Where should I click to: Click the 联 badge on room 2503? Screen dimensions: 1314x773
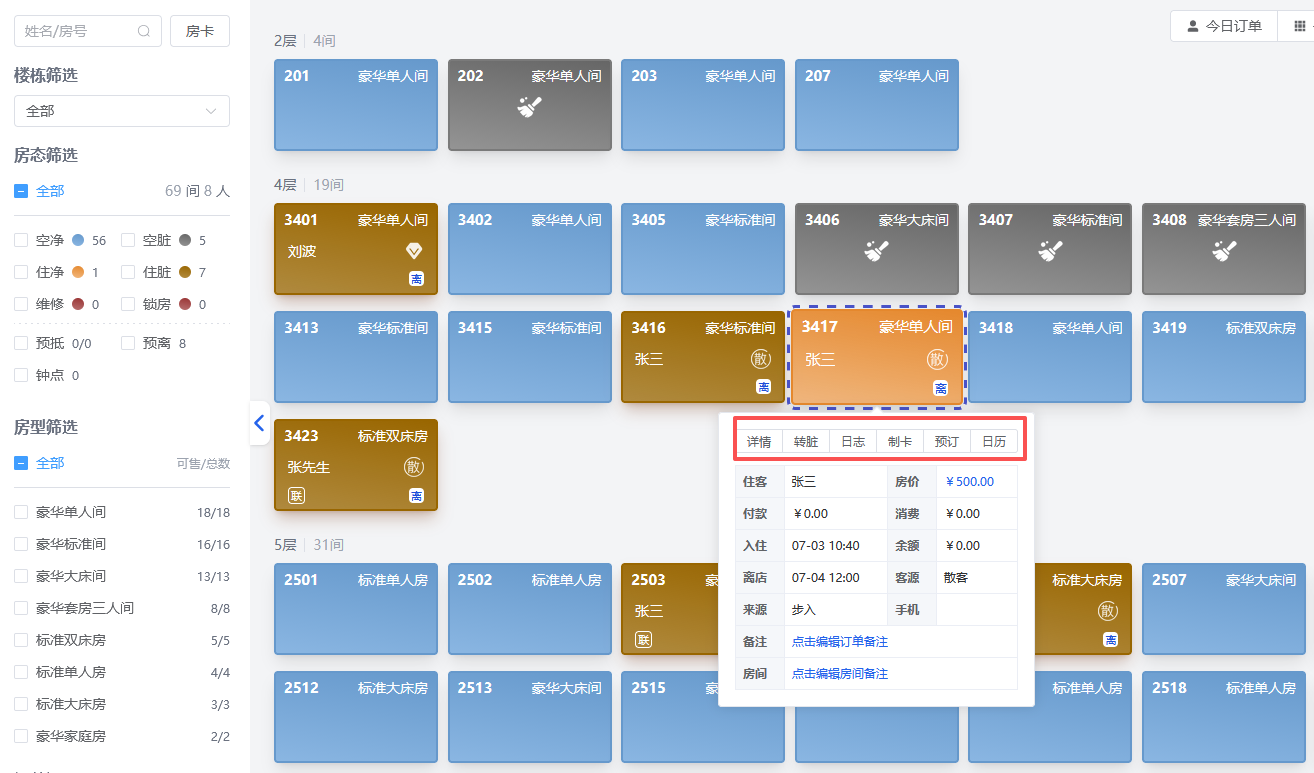pyautogui.click(x=643, y=639)
